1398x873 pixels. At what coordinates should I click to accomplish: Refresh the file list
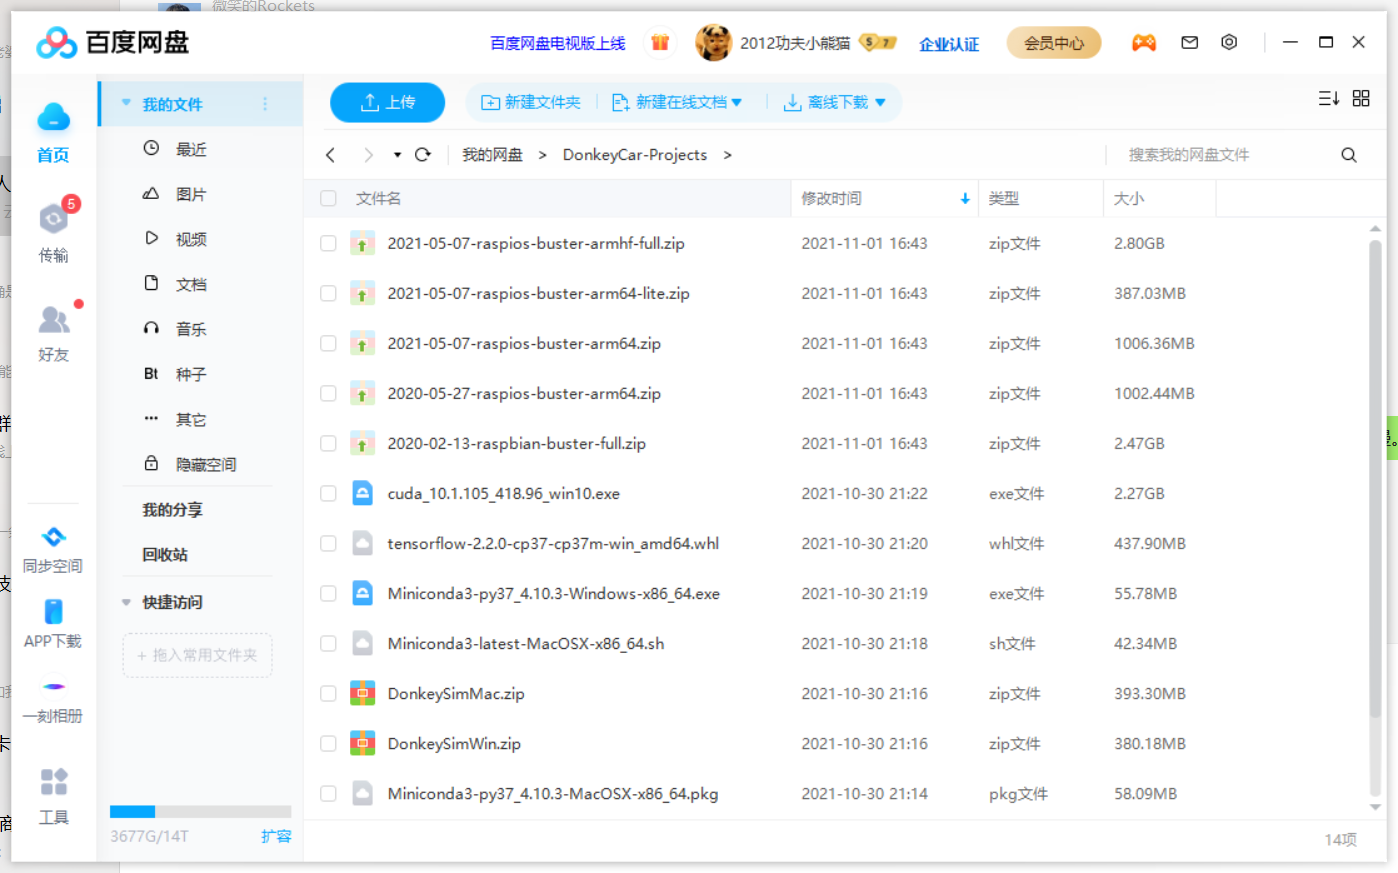pyautogui.click(x=422, y=154)
